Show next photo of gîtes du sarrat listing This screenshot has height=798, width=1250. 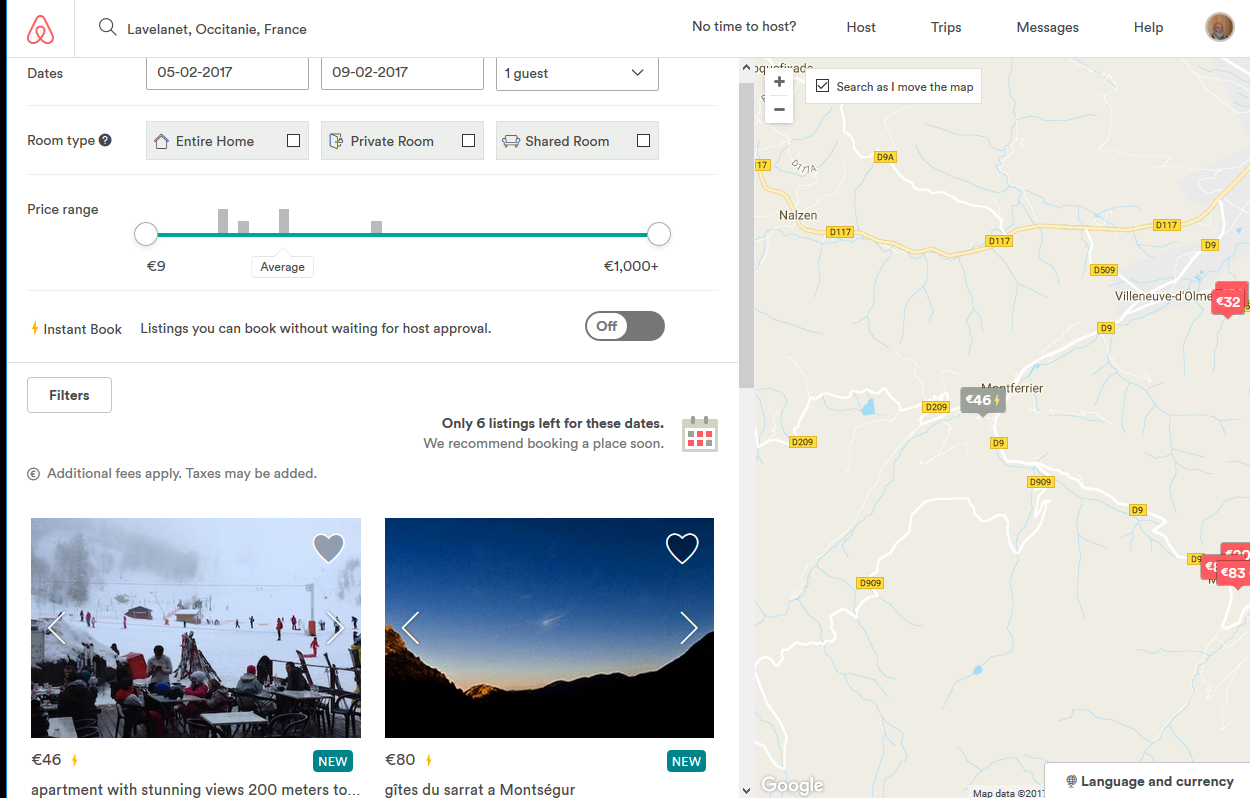pyautogui.click(x=688, y=628)
